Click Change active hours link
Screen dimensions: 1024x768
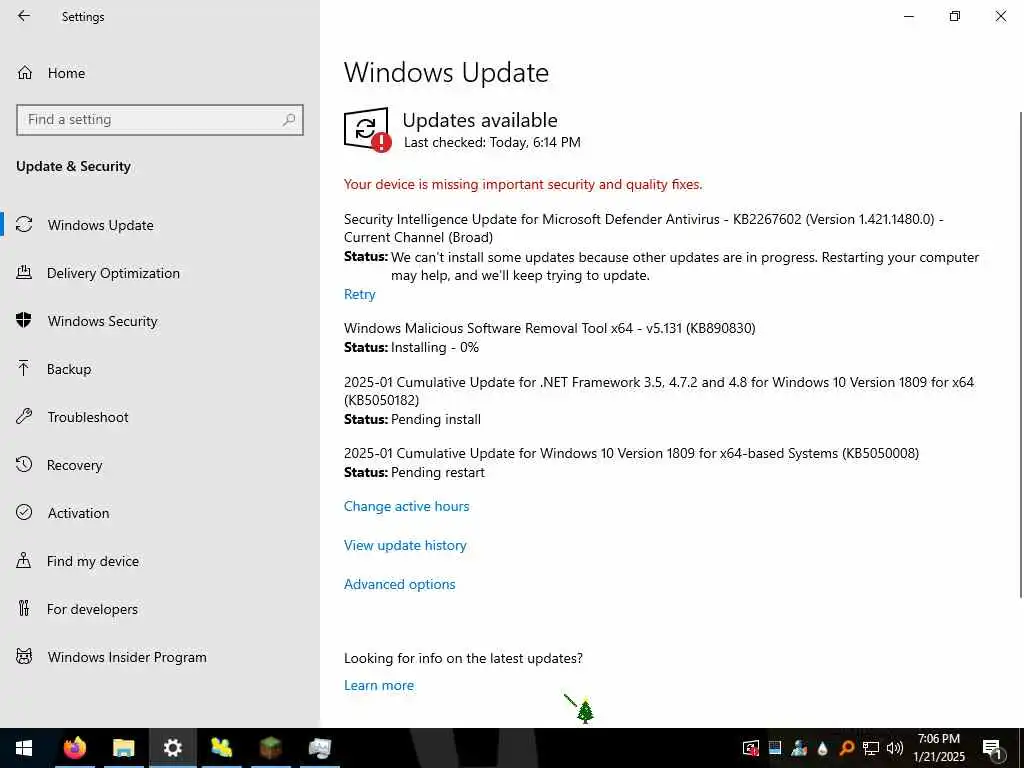pyautogui.click(x=406, y=506)
